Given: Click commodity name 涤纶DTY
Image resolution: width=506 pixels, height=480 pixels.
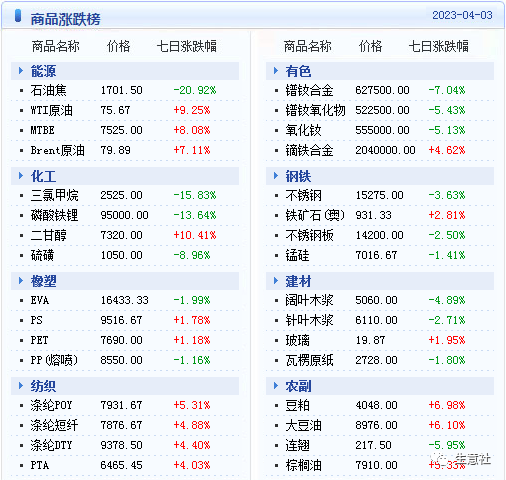Looking at the screenshot, I should coord(51,445).
